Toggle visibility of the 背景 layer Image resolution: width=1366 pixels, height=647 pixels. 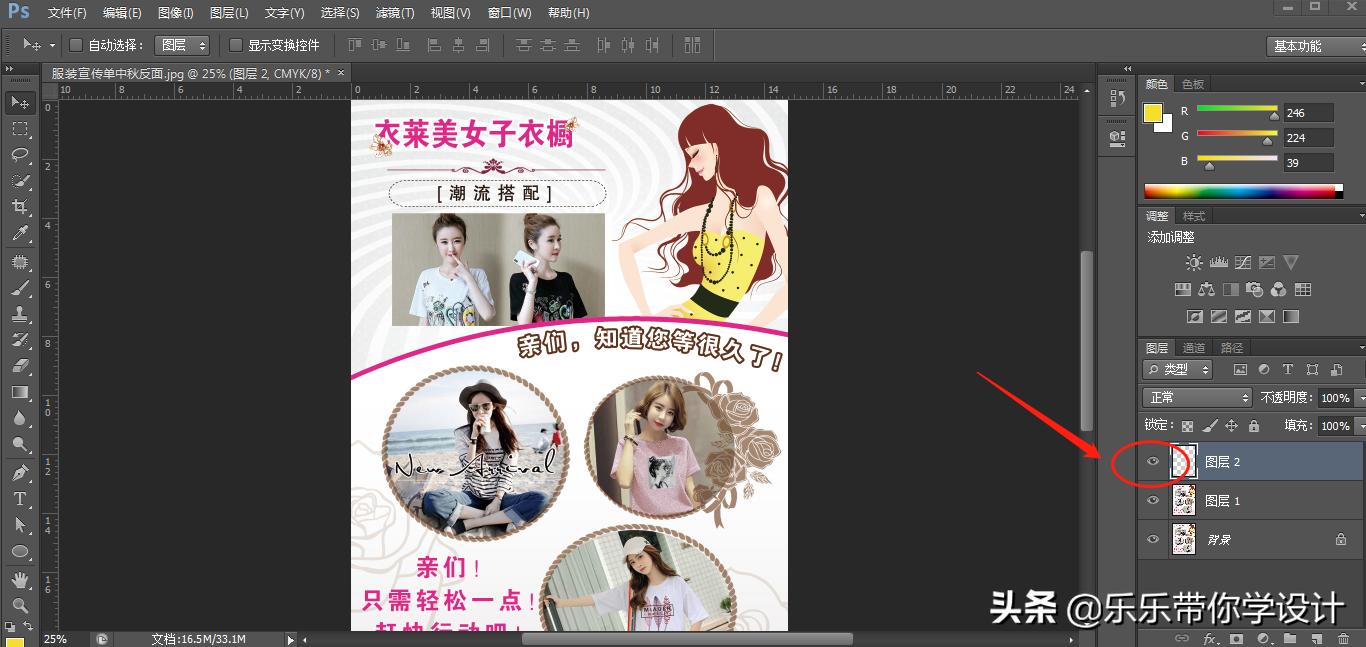point(1153,540)
